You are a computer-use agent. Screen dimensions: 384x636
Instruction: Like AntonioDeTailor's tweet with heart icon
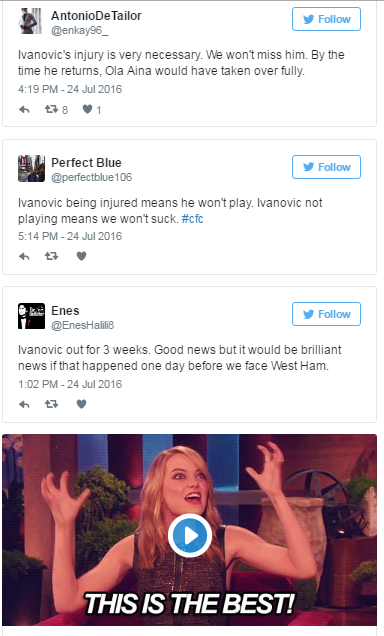pos(87,109)
